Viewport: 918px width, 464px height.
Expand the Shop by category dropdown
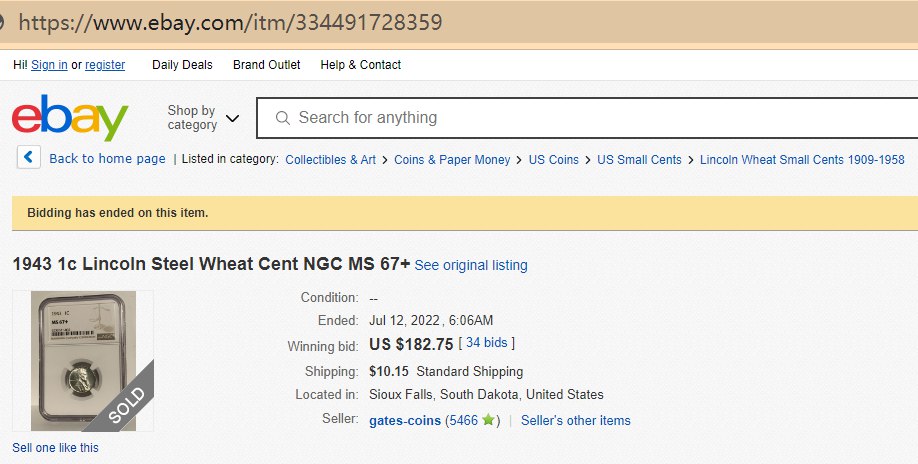pos(203,118)
